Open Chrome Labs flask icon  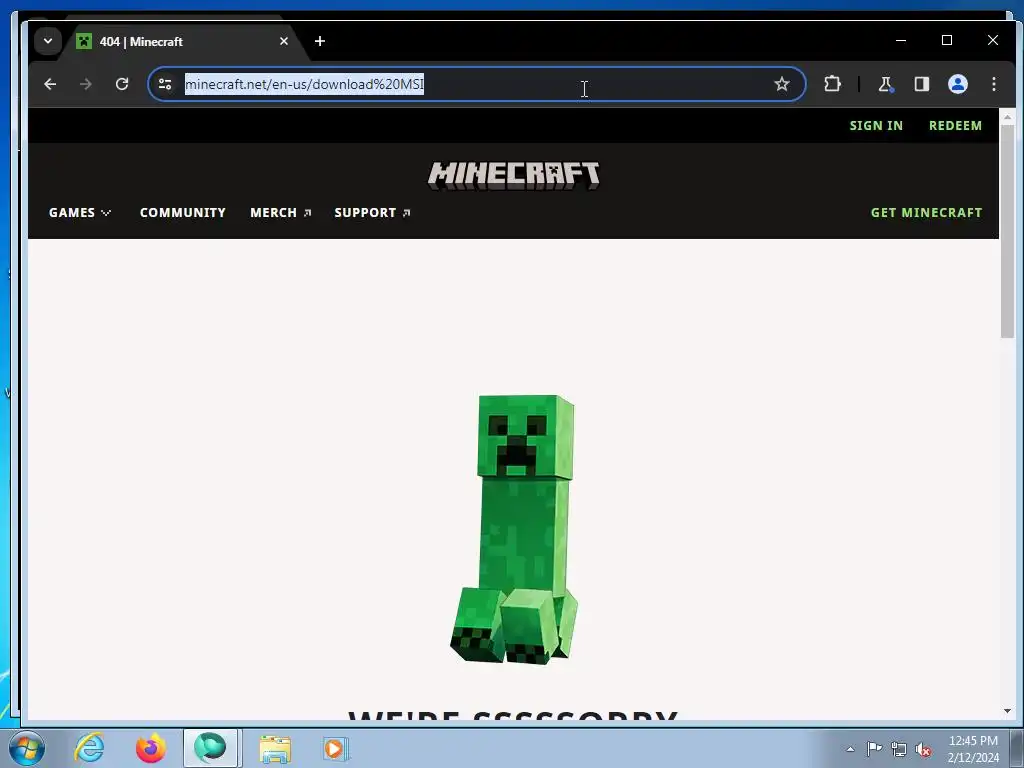tap(885, 84)
